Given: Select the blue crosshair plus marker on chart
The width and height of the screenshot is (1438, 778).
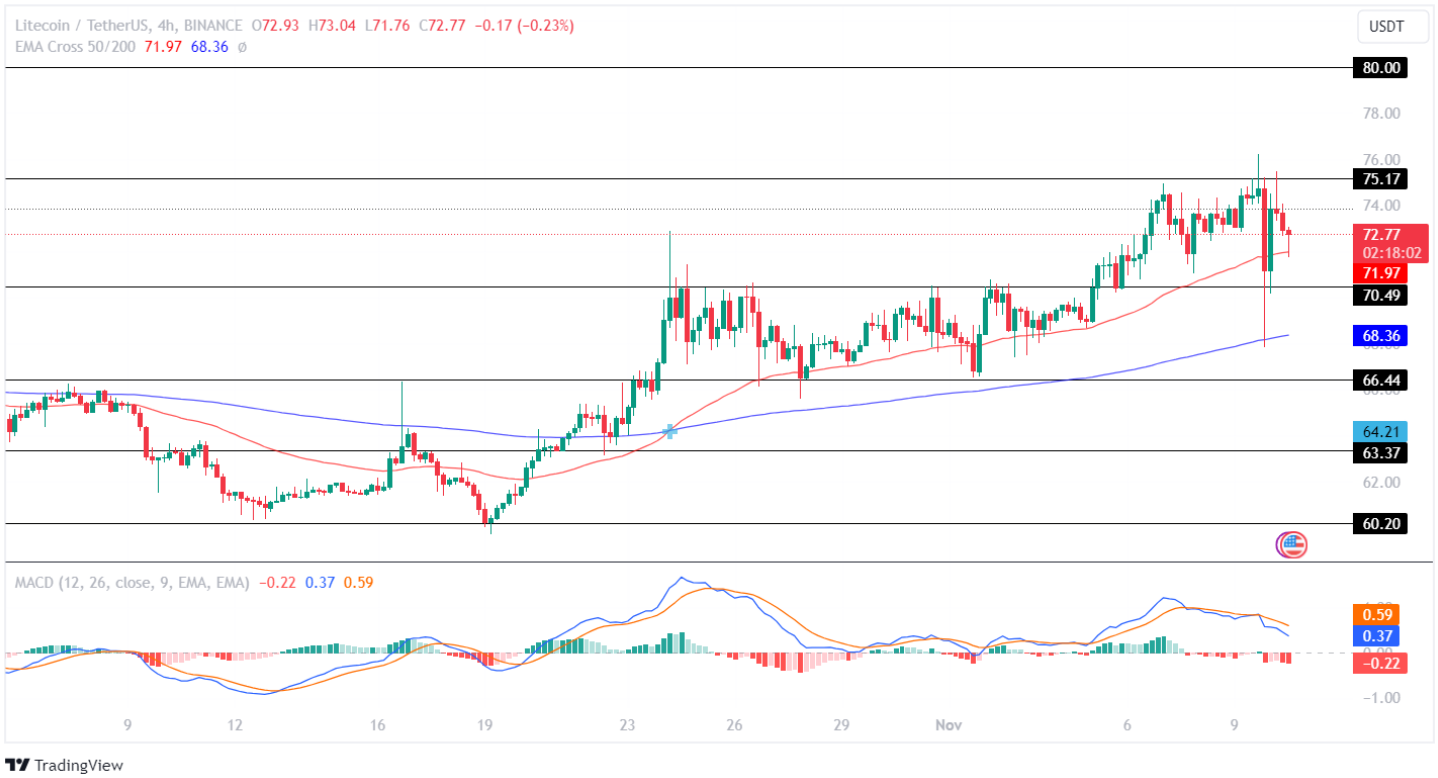Looking at the screenshot, I should (668, 432).
